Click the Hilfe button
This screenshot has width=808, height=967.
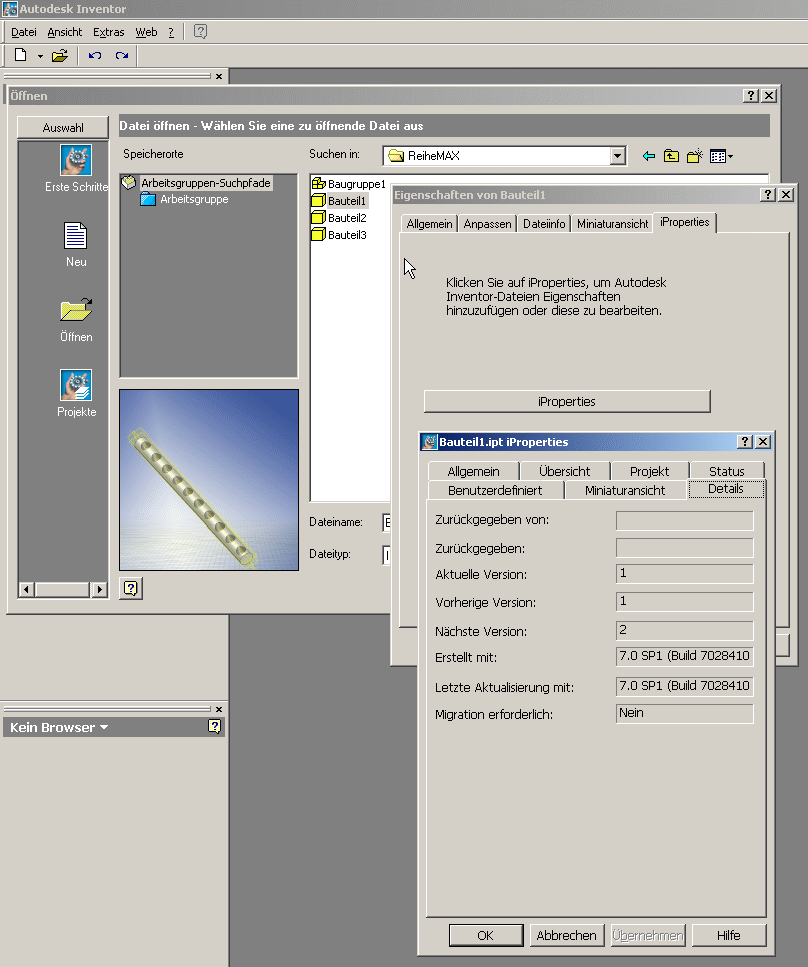point(728,935)
